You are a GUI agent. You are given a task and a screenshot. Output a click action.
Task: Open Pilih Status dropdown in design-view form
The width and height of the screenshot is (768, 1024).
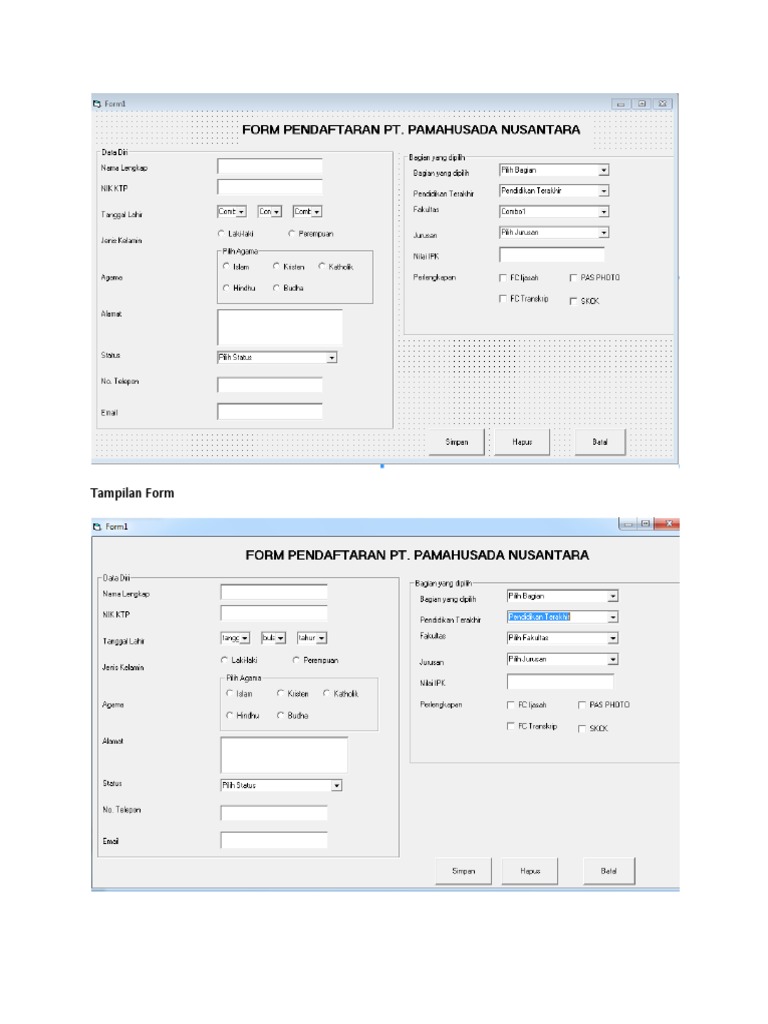pos(277,357)
